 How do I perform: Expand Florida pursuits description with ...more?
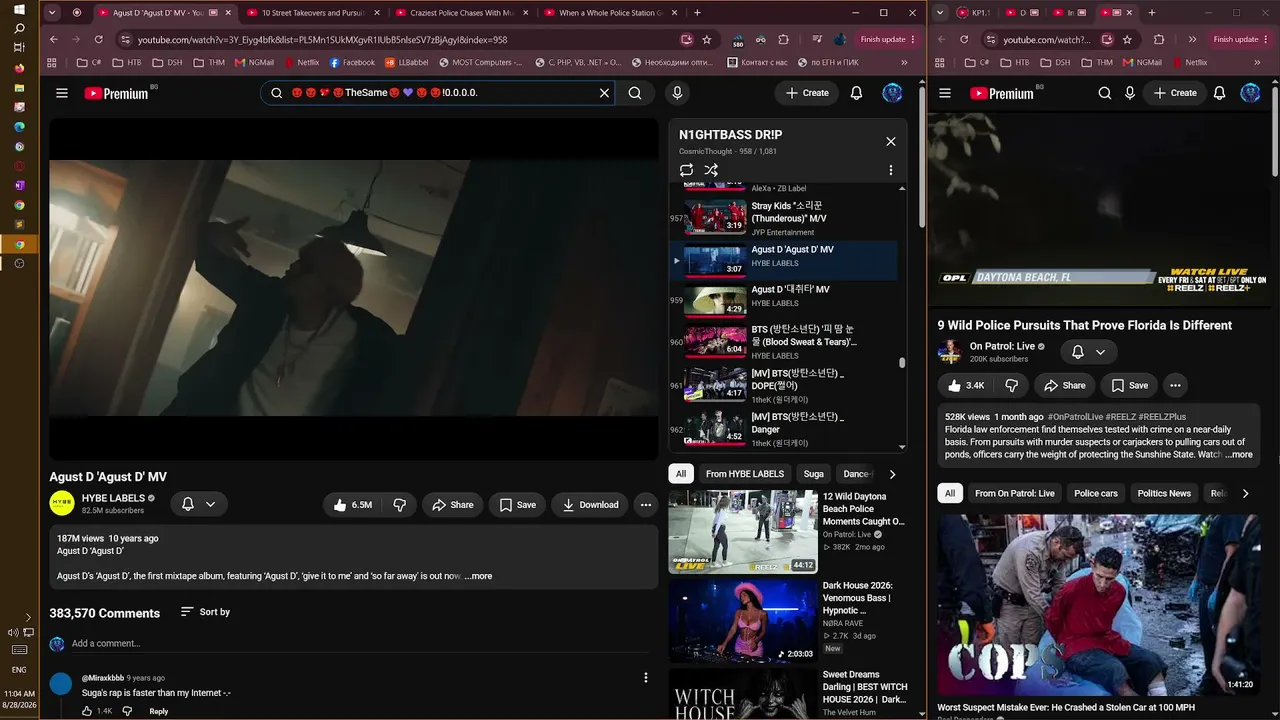[1239, 455]
